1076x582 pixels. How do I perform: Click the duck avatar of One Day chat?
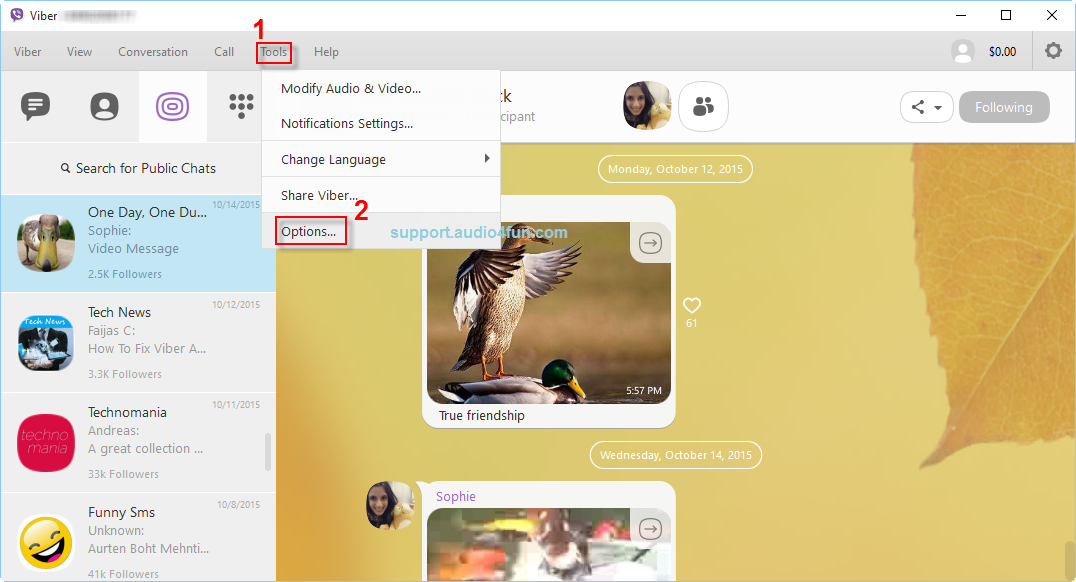[46, 242]
